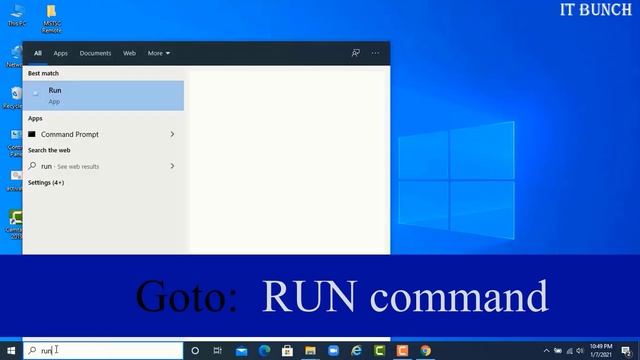Switch to the Documents search tab

click(x=95, y=53)
